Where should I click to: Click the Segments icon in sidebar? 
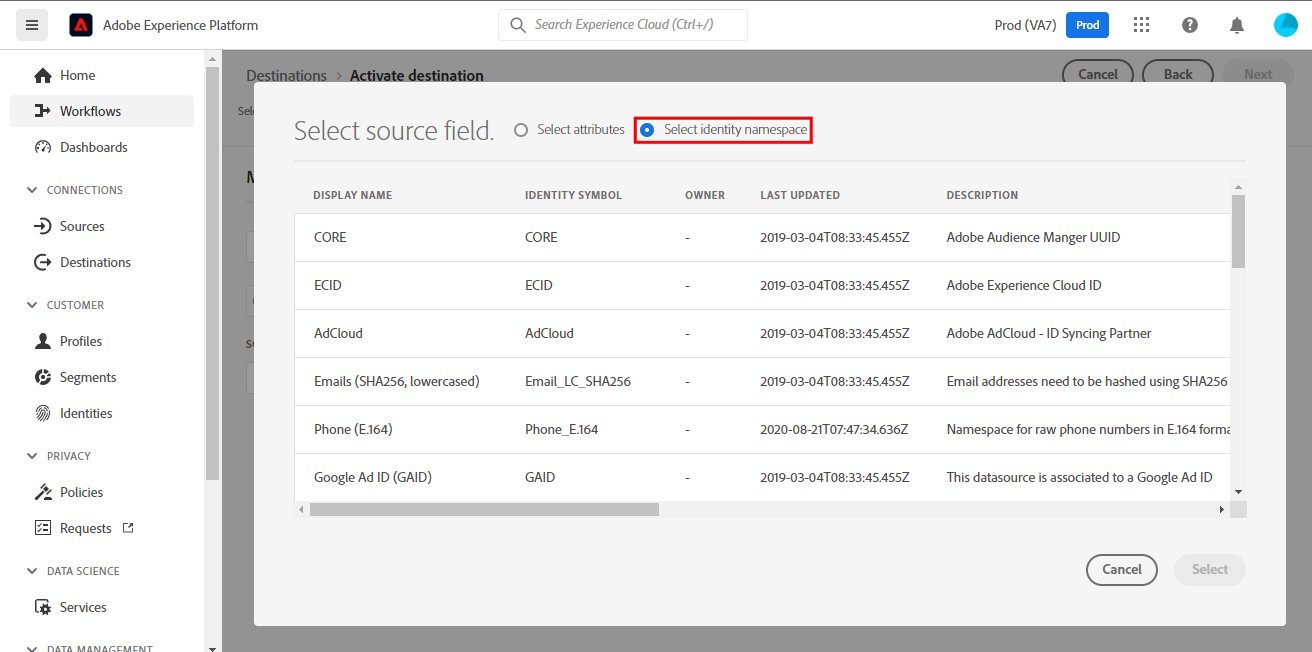click(x=43, y=377)
